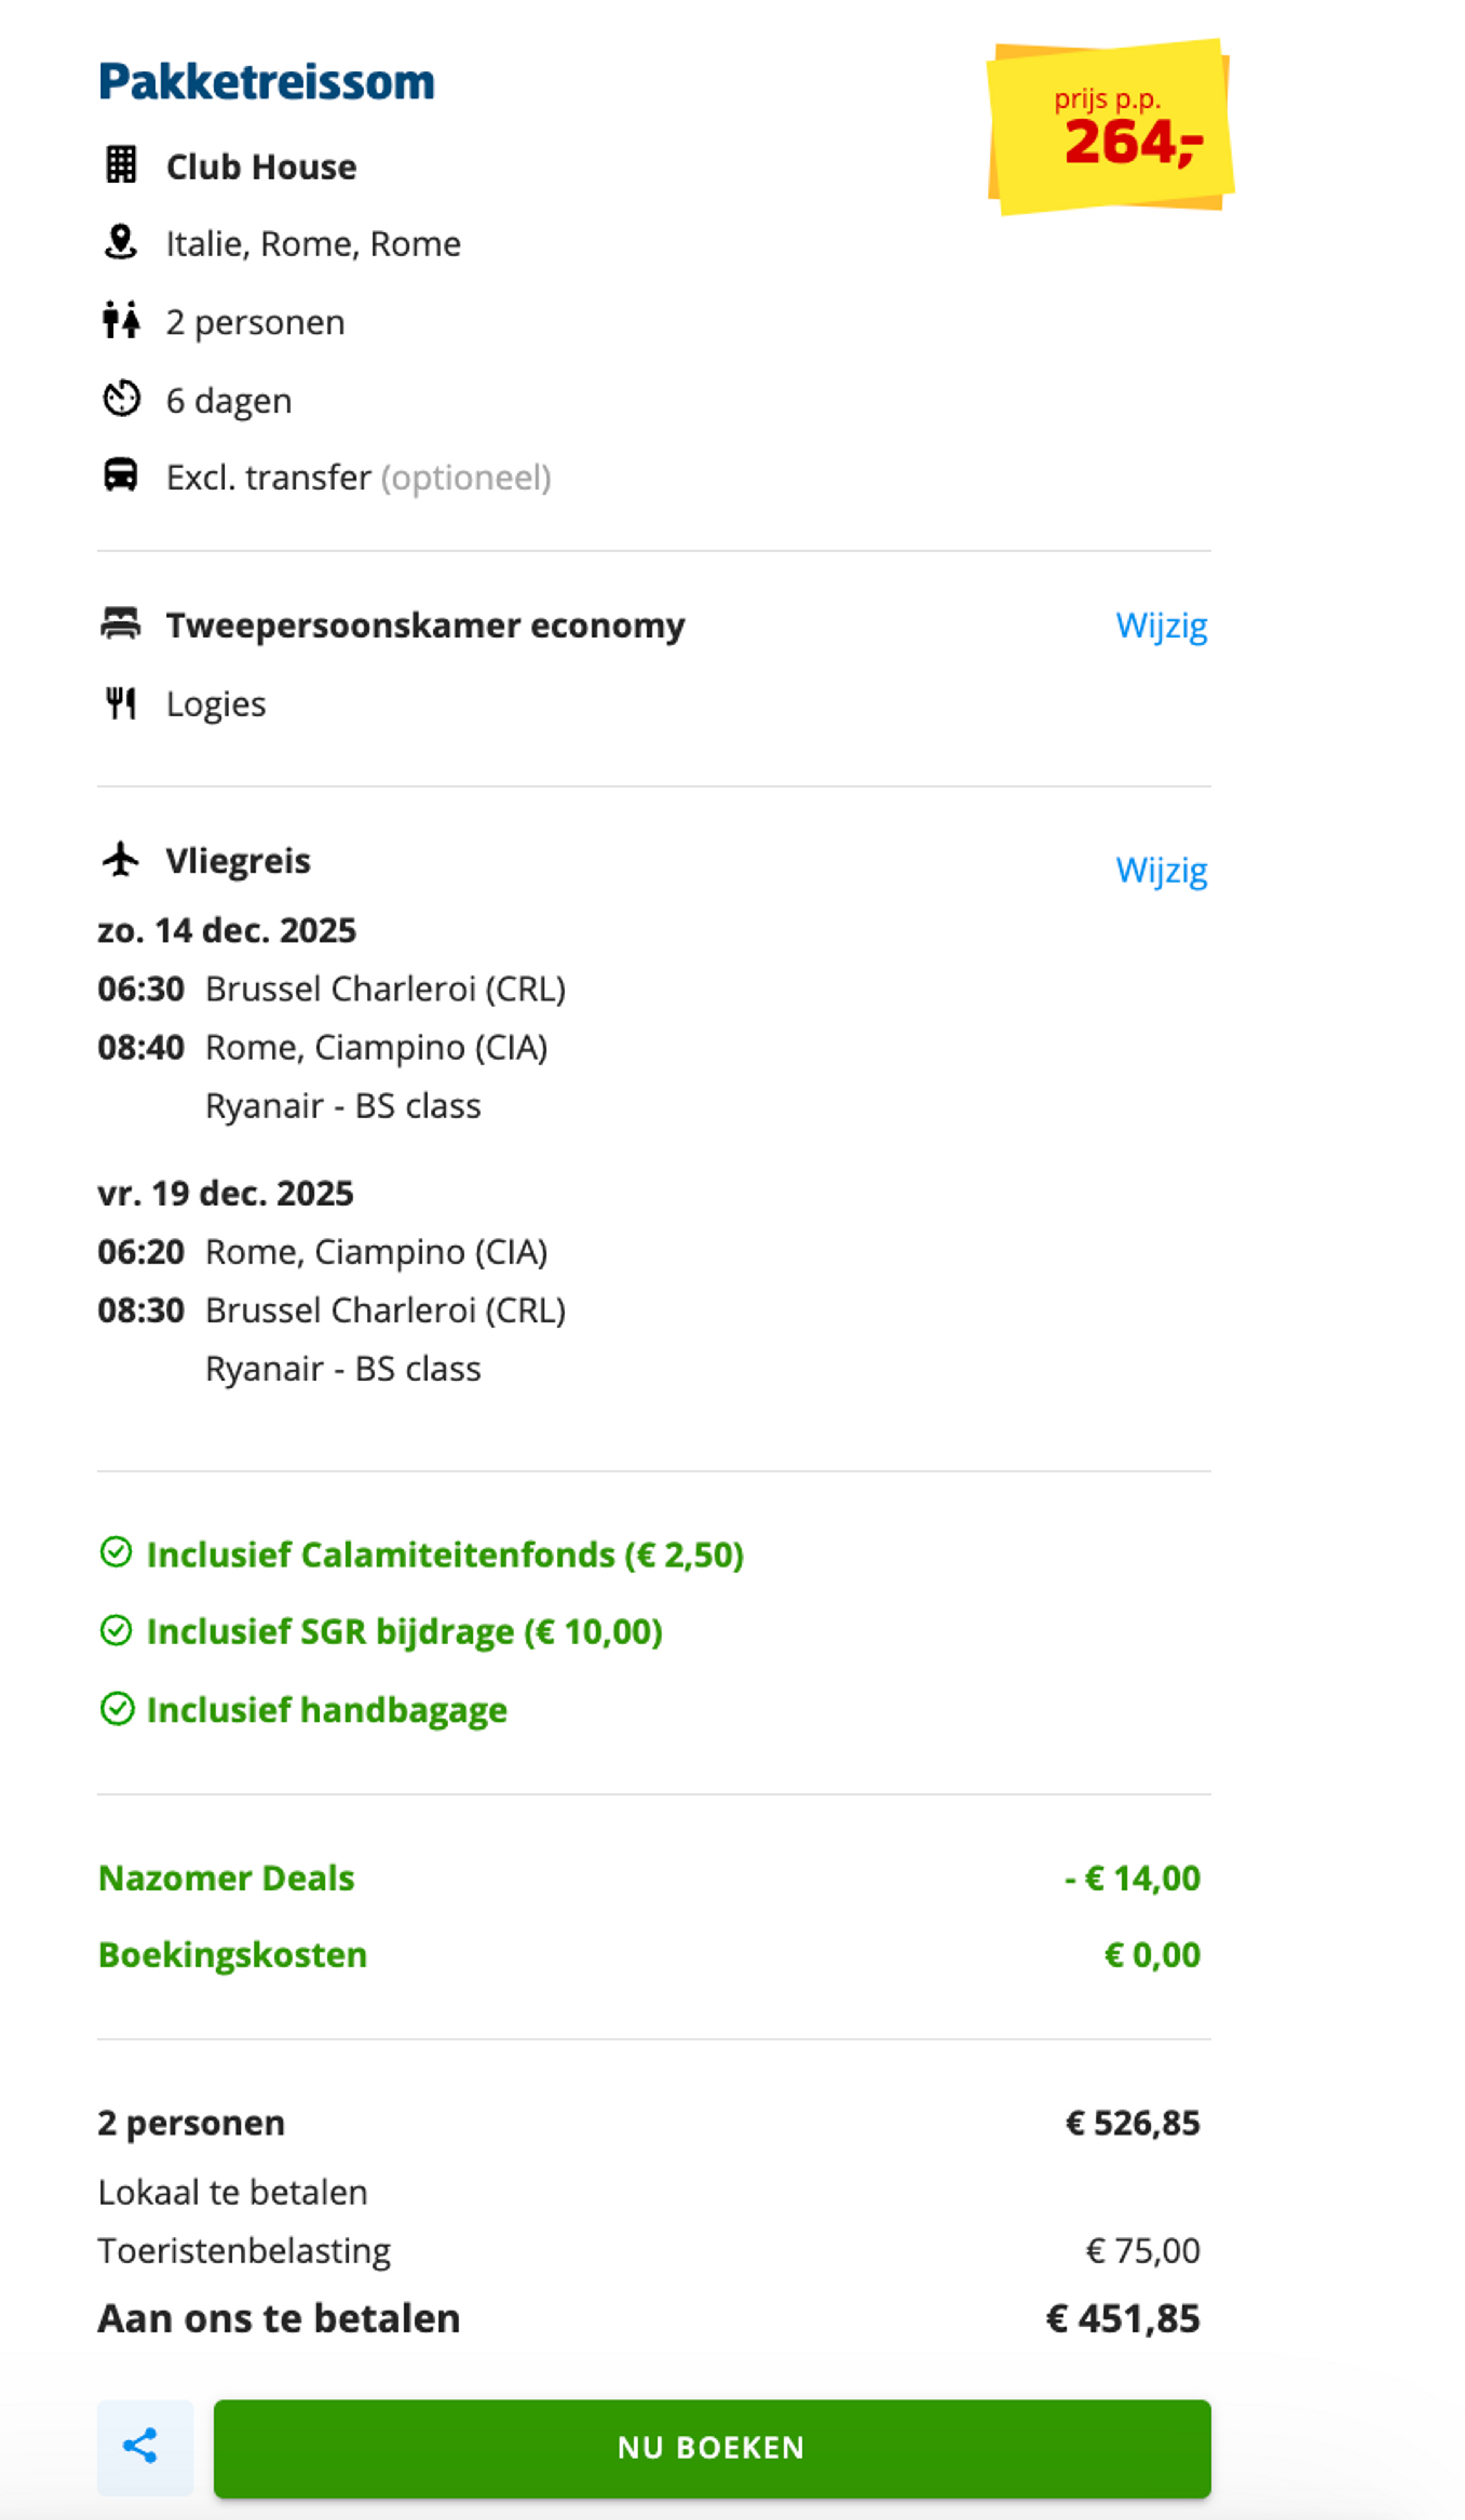Click the location pin icon
This screenshot has width=1465, height=2520.
[x=121, y=242]
